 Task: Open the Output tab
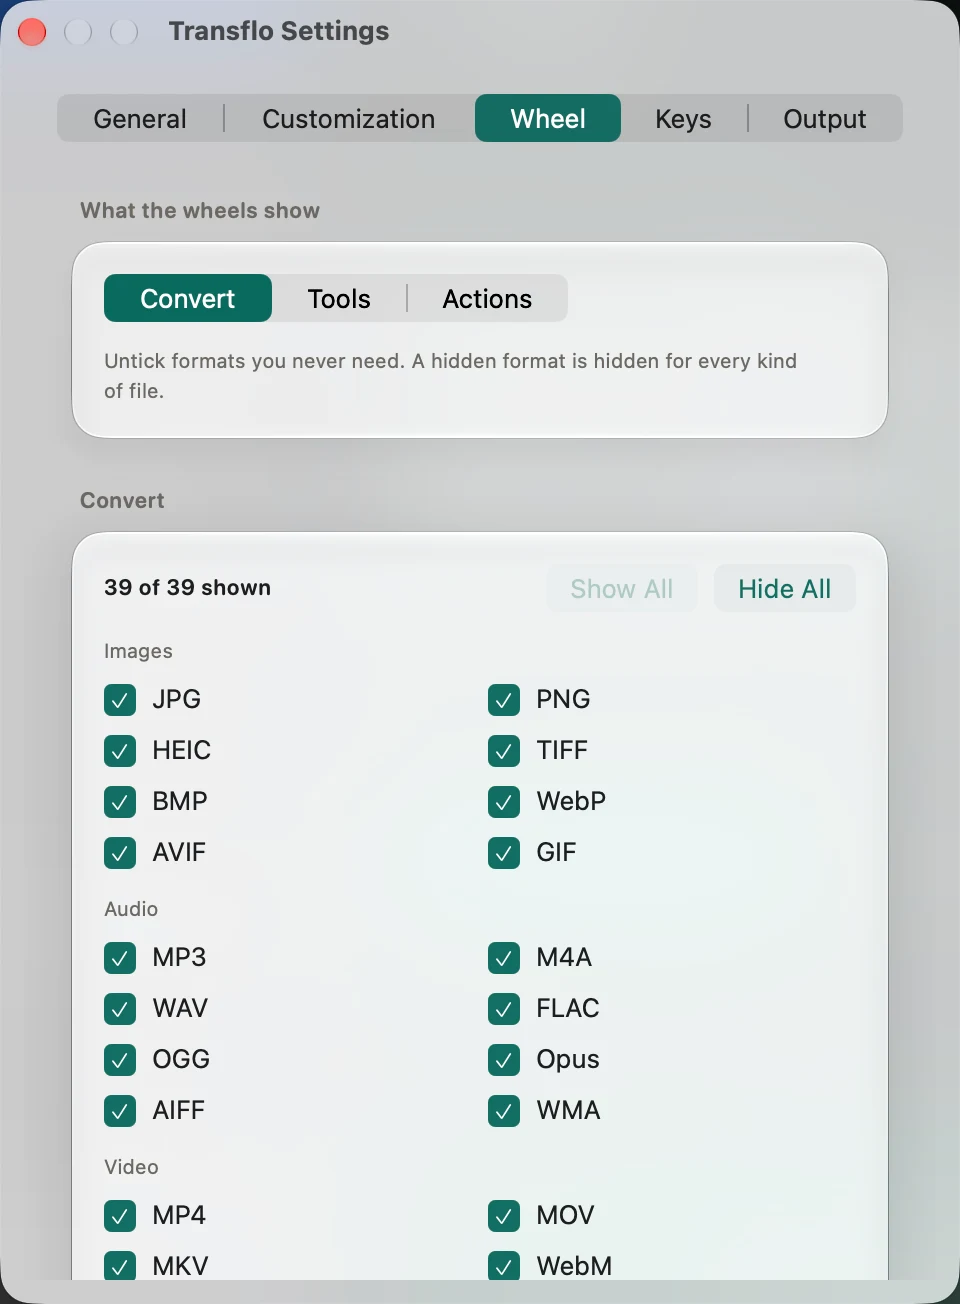pyautogui.click(x=825, y=119)
